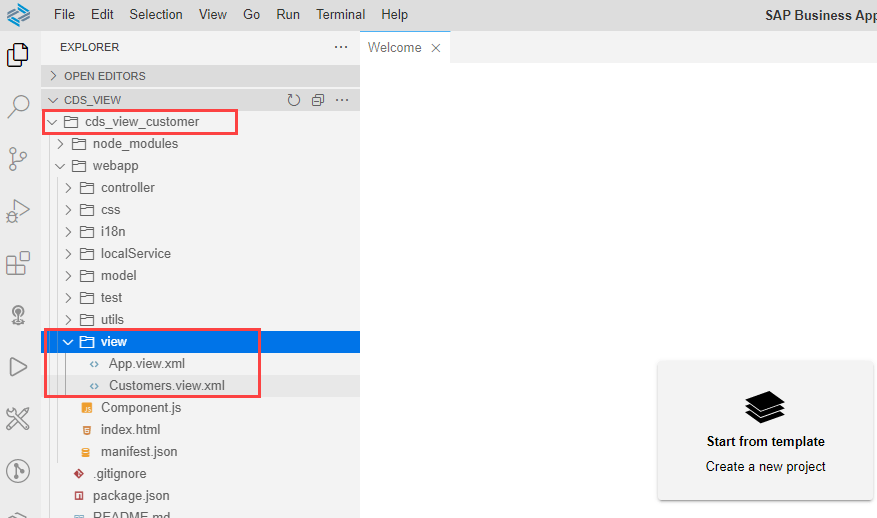The height and width of the screenshot is (518, 877).
Task: Open the App.view.xml file
Action: click(x=146, y=364)
